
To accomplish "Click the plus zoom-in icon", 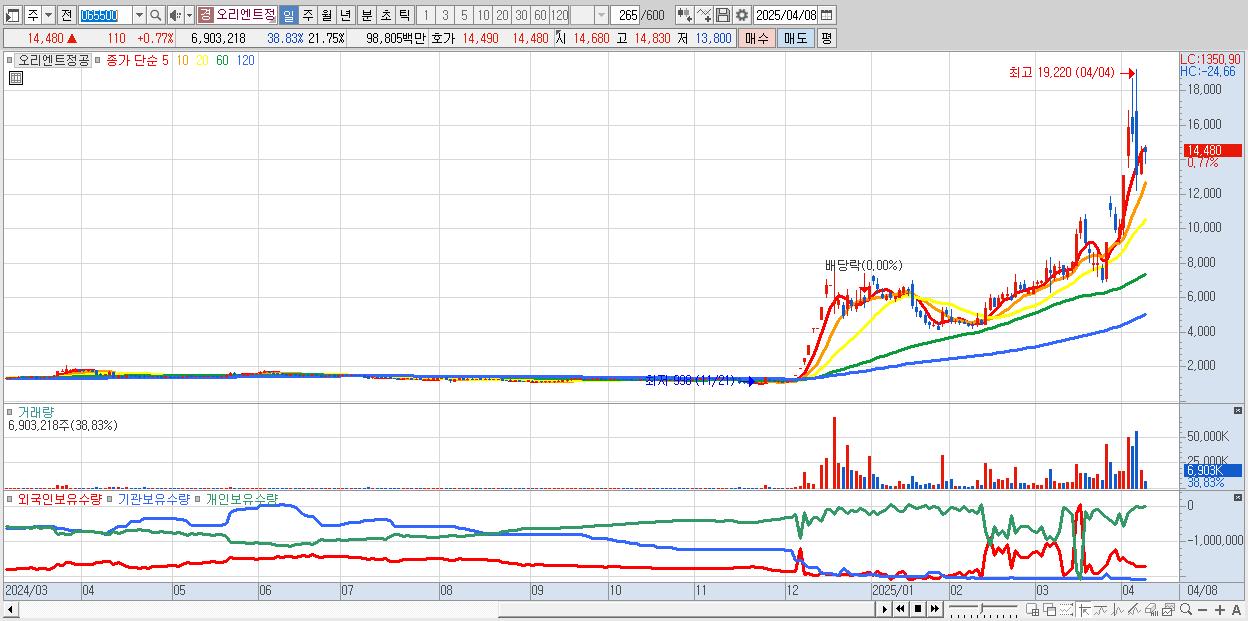I will (1220, 609).
